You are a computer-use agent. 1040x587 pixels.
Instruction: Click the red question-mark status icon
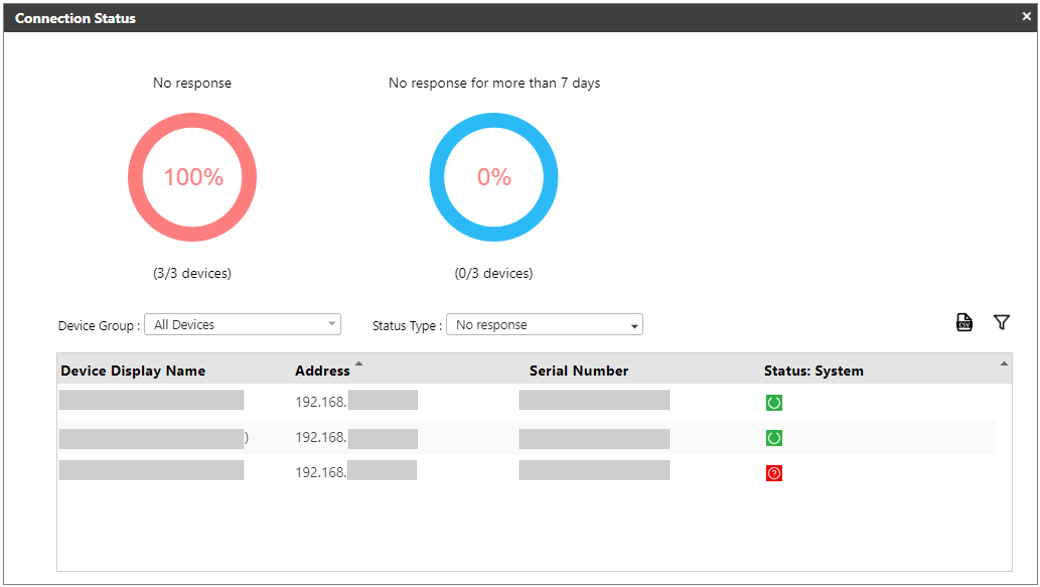click(773, 473)
